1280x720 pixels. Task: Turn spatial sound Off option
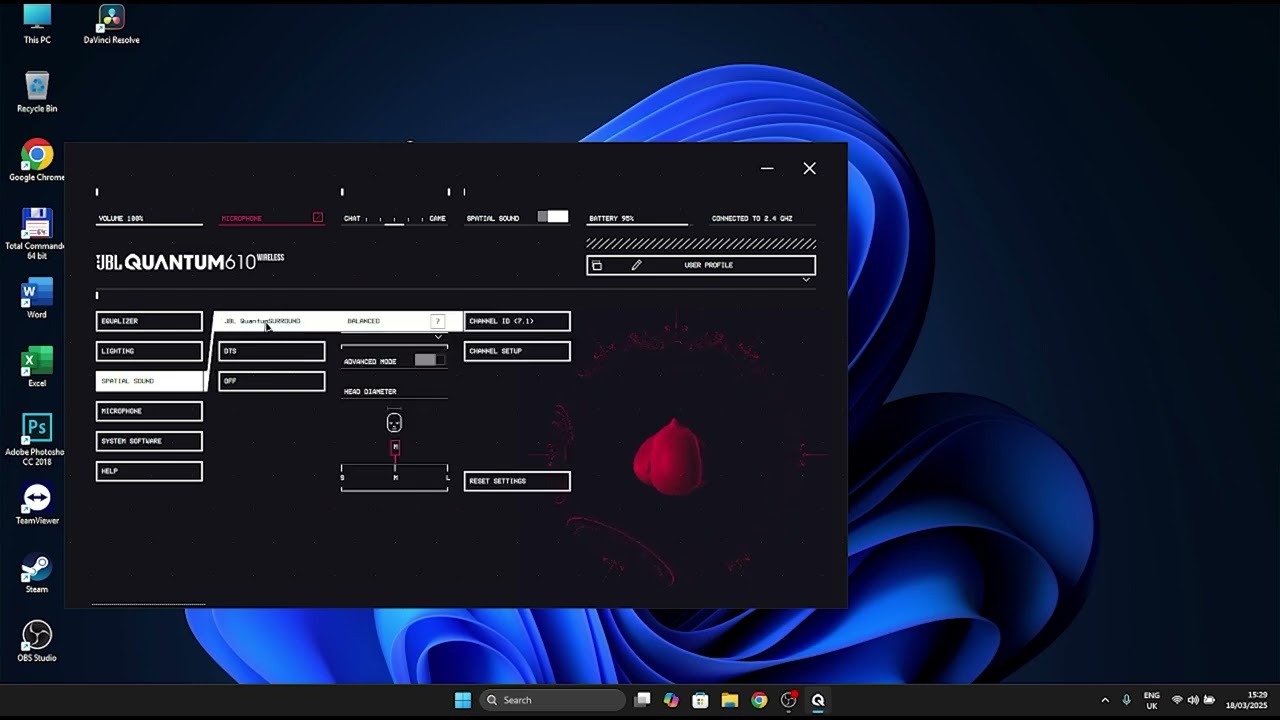coord(272,381)
